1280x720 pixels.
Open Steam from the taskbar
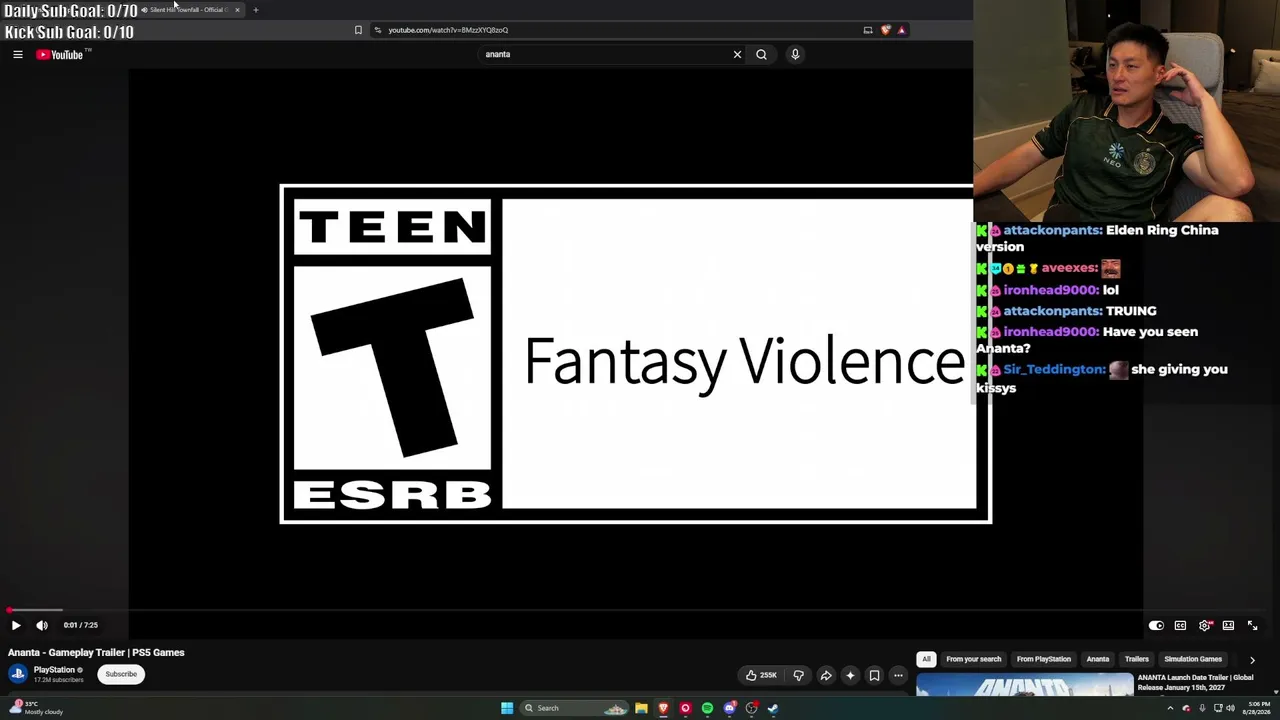click(x=773, y=708)
